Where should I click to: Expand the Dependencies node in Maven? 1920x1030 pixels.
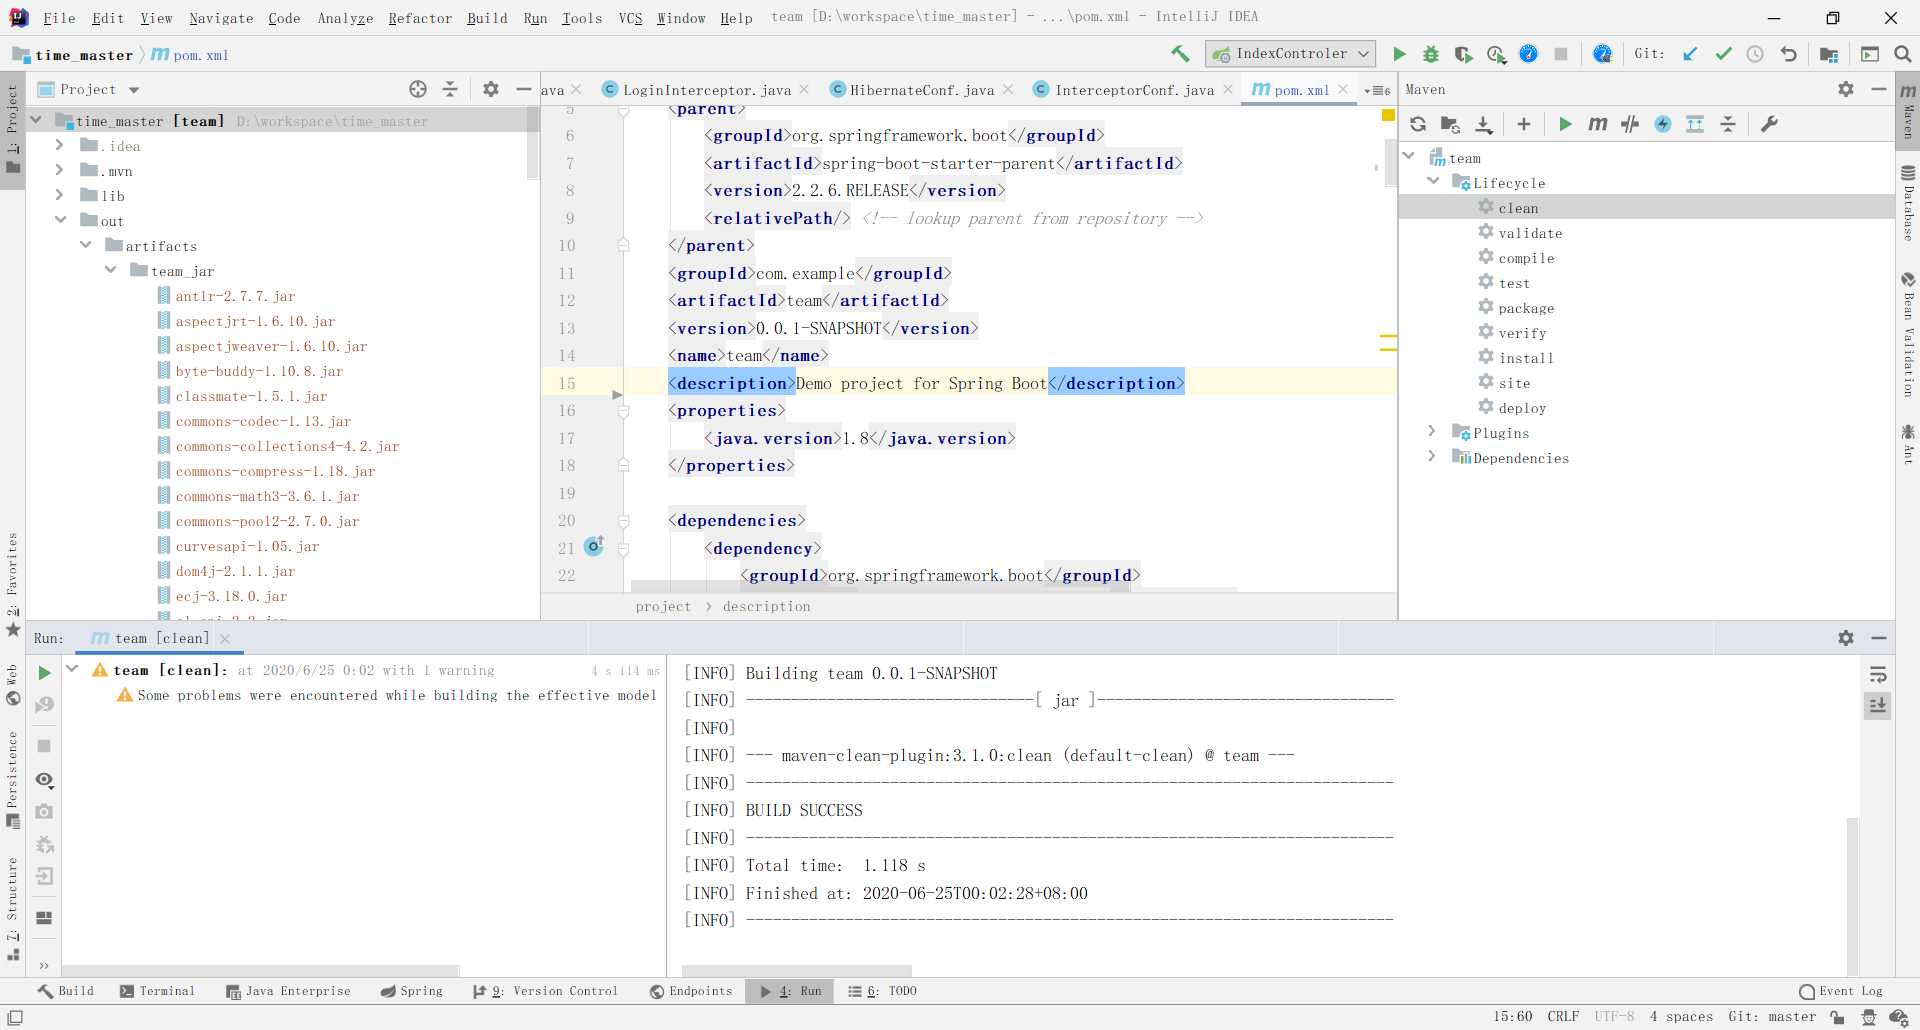(x=1432, y=457)
